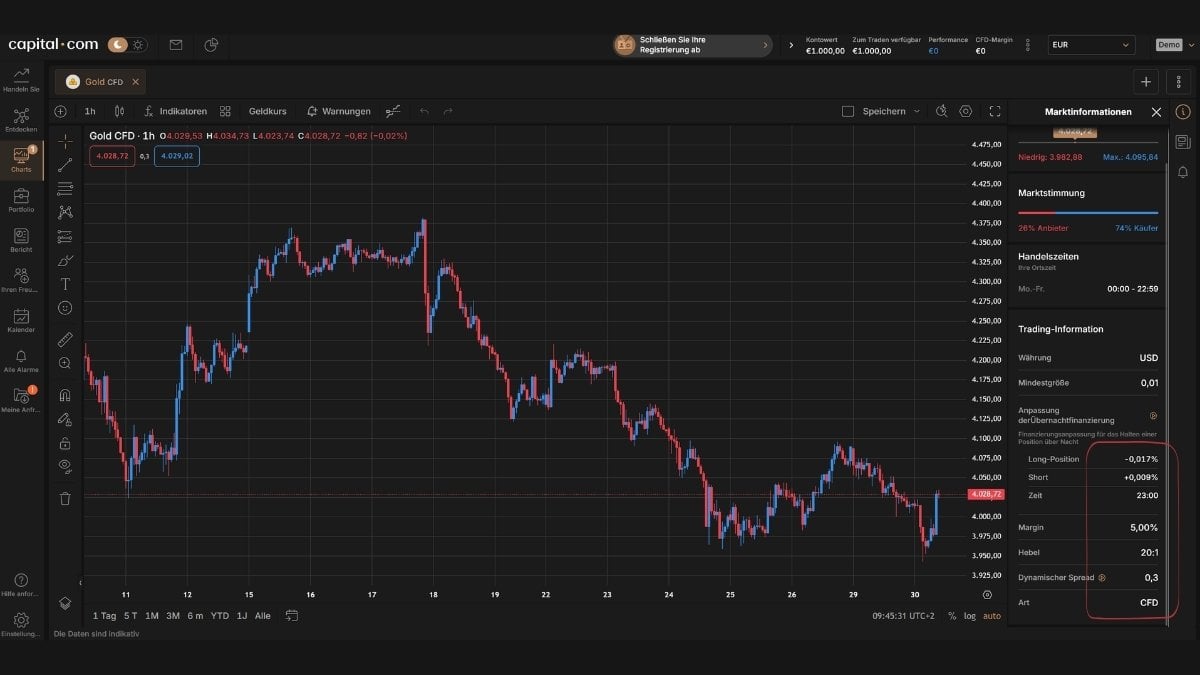Toggle lock all drawings

pos(65,443)
